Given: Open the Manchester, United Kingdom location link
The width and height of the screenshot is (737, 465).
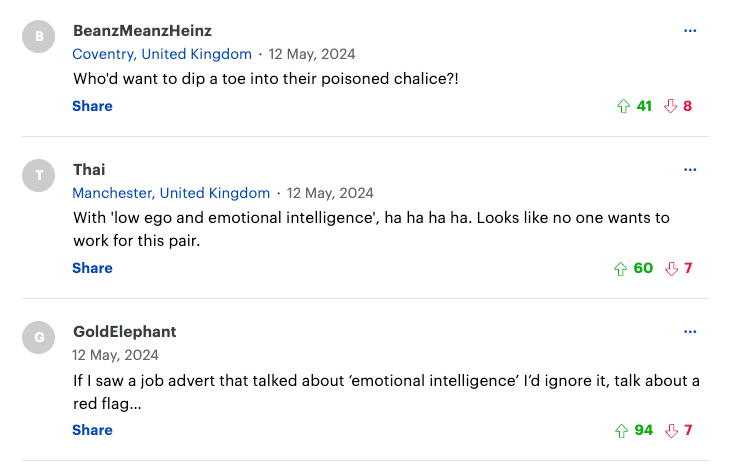Looking at the screenshot, I should (x=171, y=193).
